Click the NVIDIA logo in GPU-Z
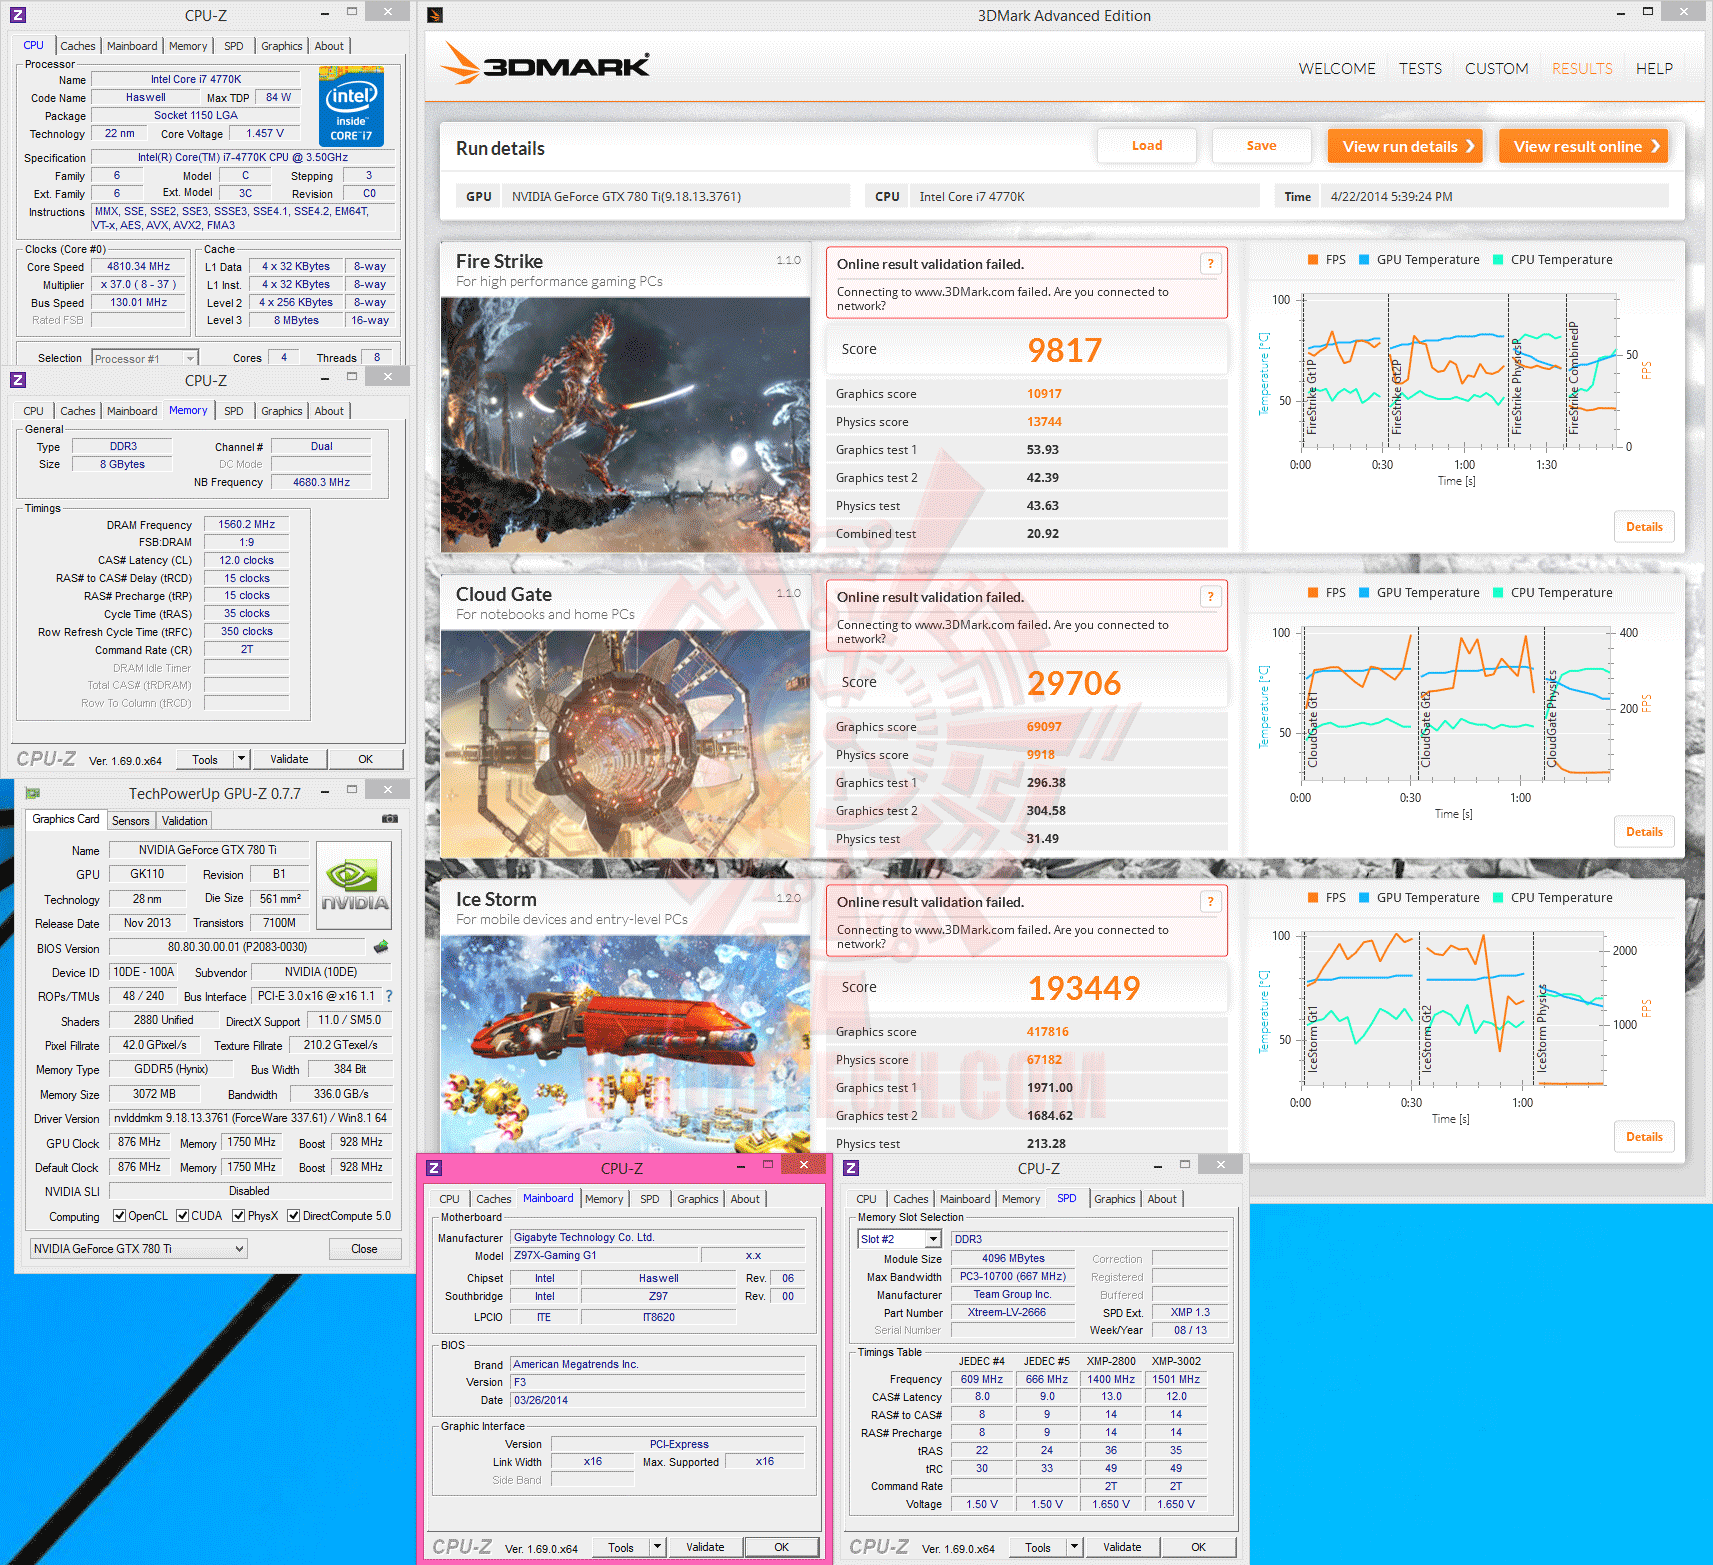The height and width of the screenshot is (1565, 1713). pos(354,886)
